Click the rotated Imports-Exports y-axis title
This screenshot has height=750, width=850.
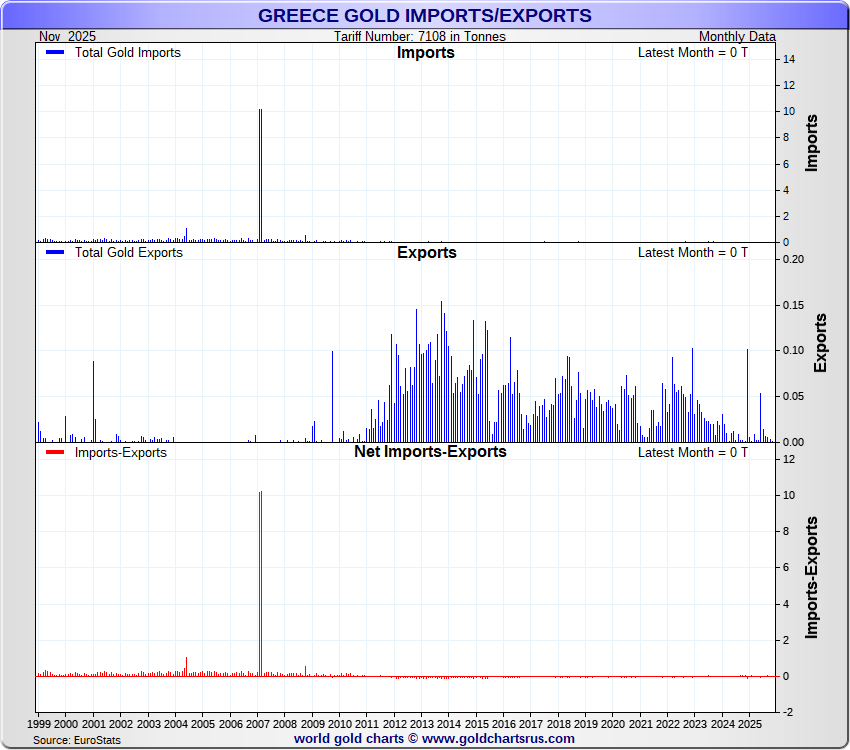click(x=812, y=577)
